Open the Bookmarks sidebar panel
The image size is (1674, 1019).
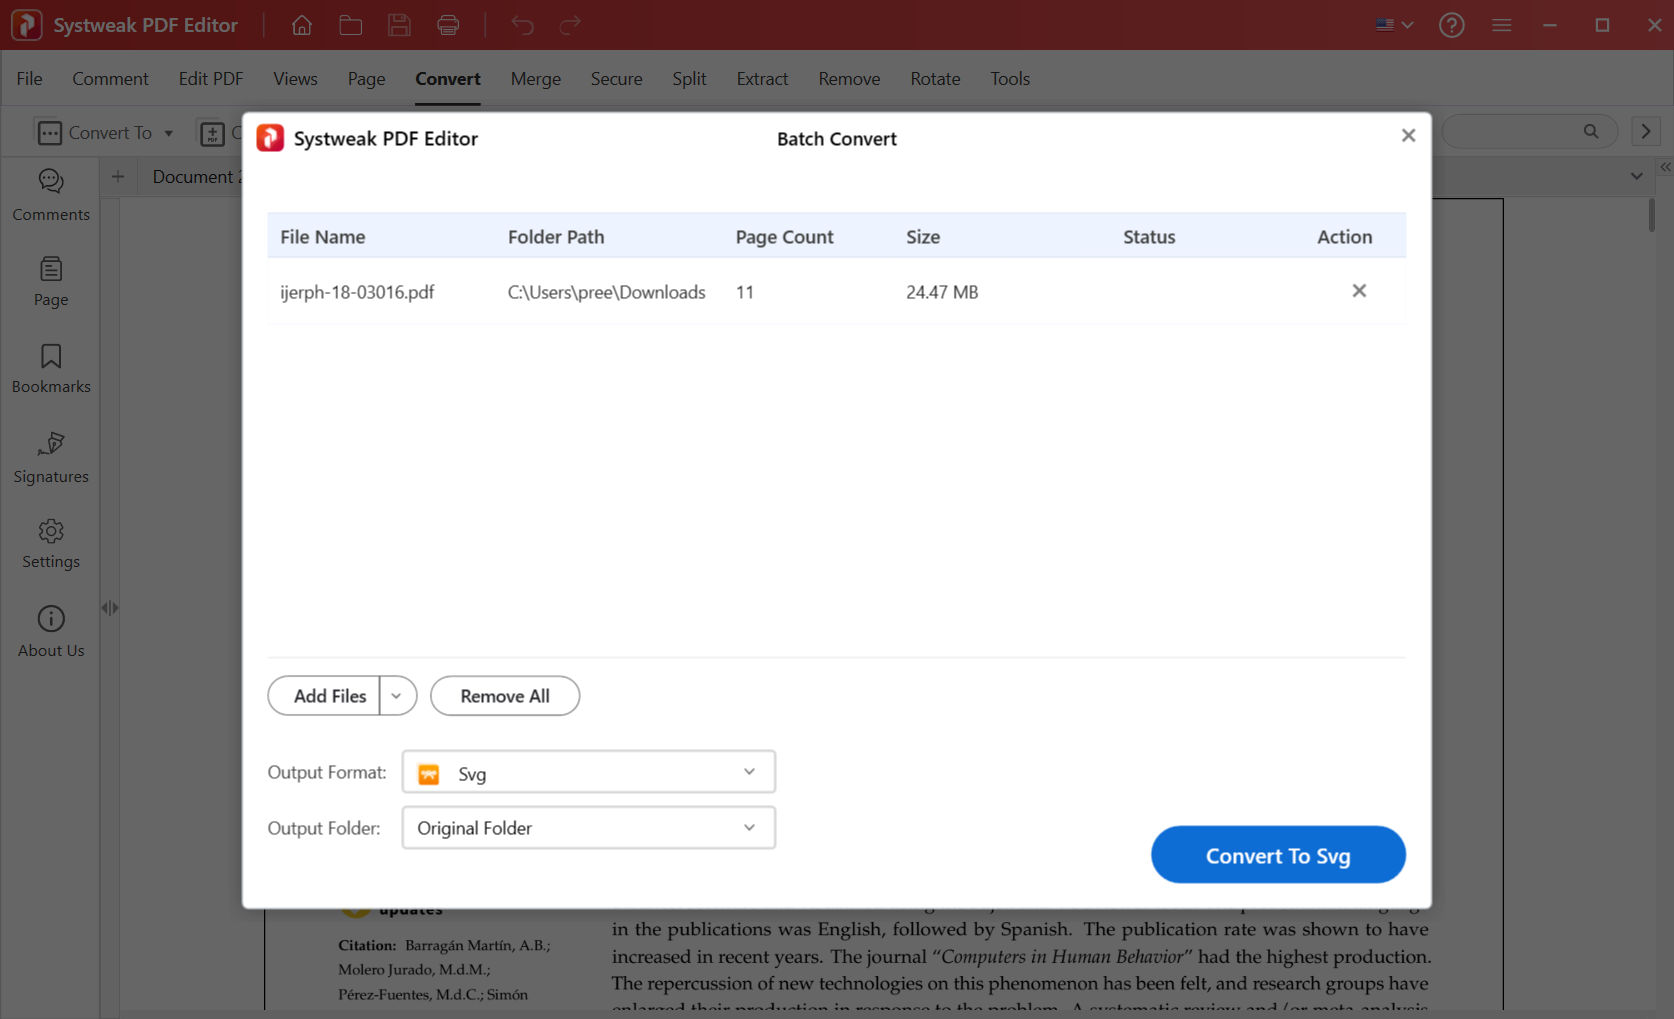click(51, 368)
